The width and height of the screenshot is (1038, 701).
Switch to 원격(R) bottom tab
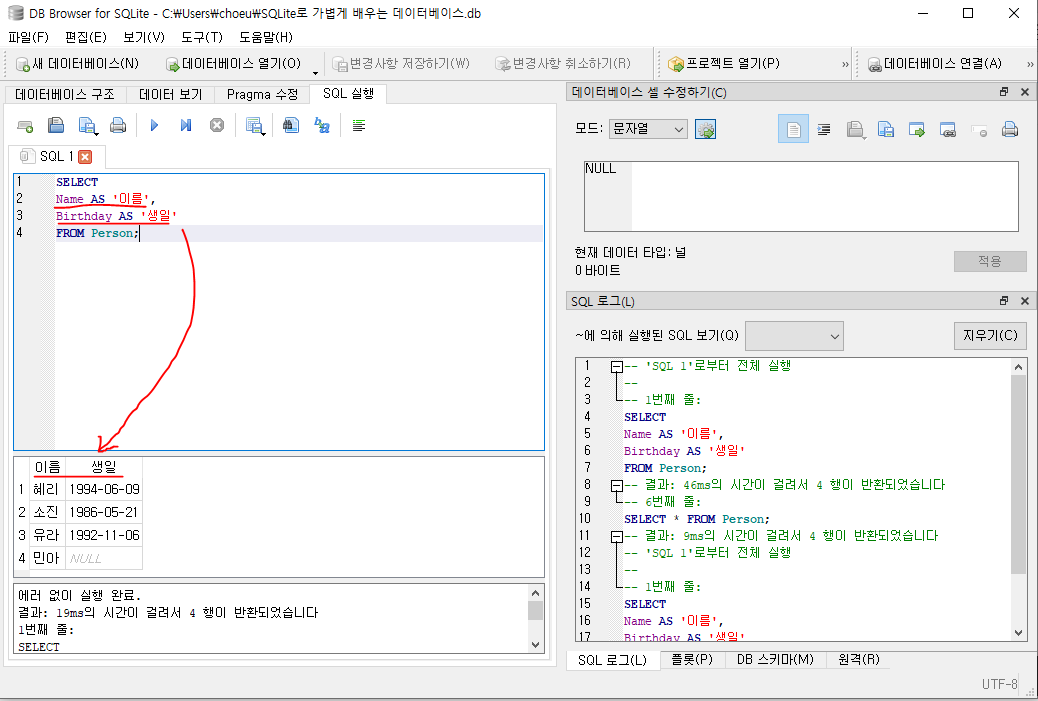tap(859, 660)
